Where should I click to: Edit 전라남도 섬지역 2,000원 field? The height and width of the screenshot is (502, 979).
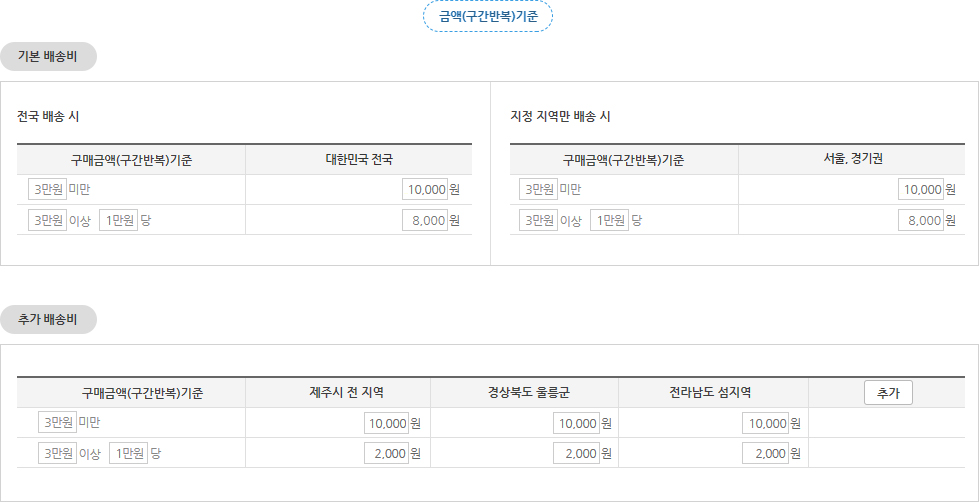(765, 453)
